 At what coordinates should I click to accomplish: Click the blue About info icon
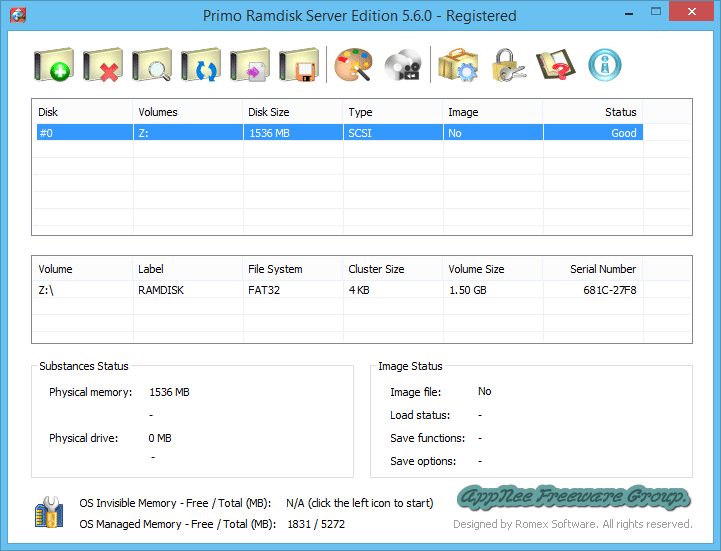605,65
